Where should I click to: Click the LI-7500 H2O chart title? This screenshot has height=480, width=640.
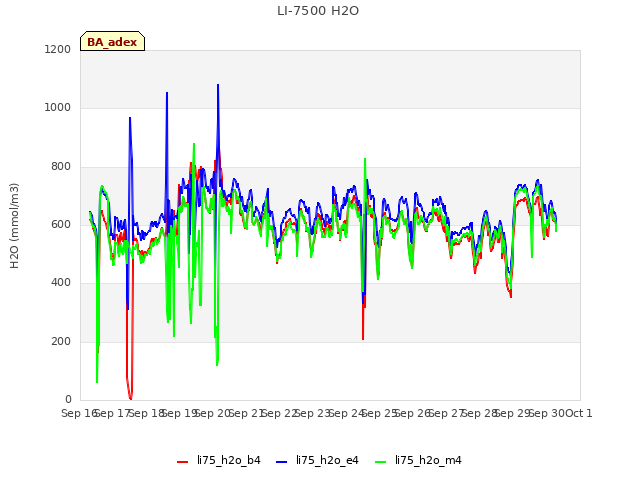click(318, 11)
